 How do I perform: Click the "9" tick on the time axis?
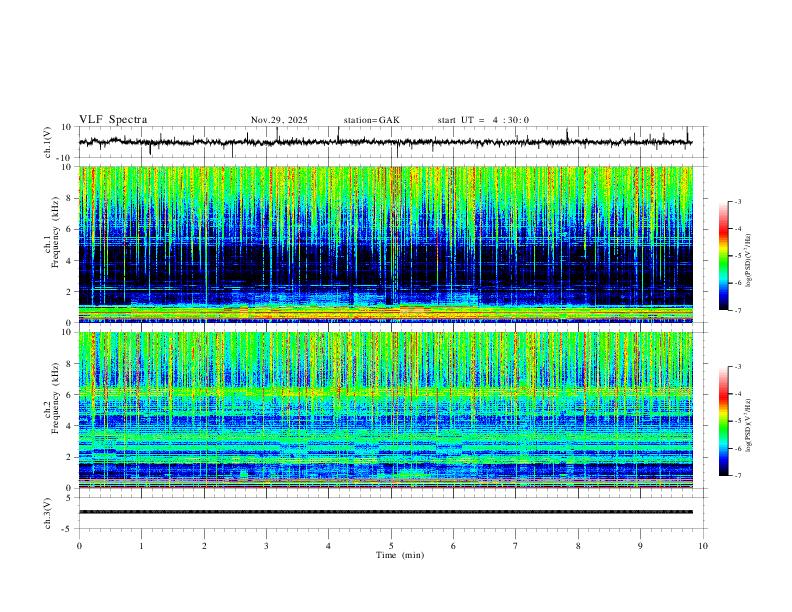tap(640, 546)
